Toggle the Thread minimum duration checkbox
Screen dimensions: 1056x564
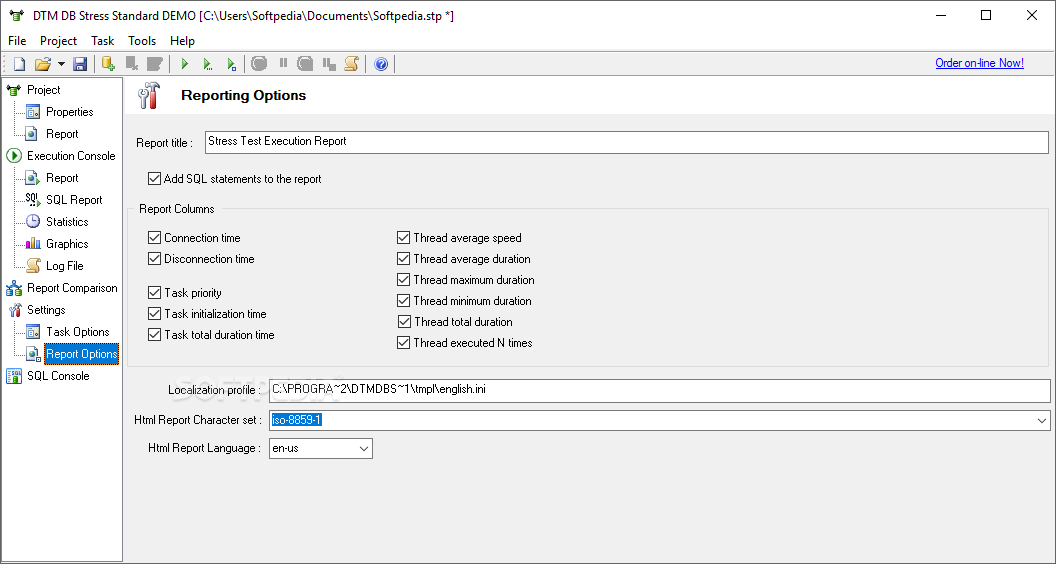point(403,301)
